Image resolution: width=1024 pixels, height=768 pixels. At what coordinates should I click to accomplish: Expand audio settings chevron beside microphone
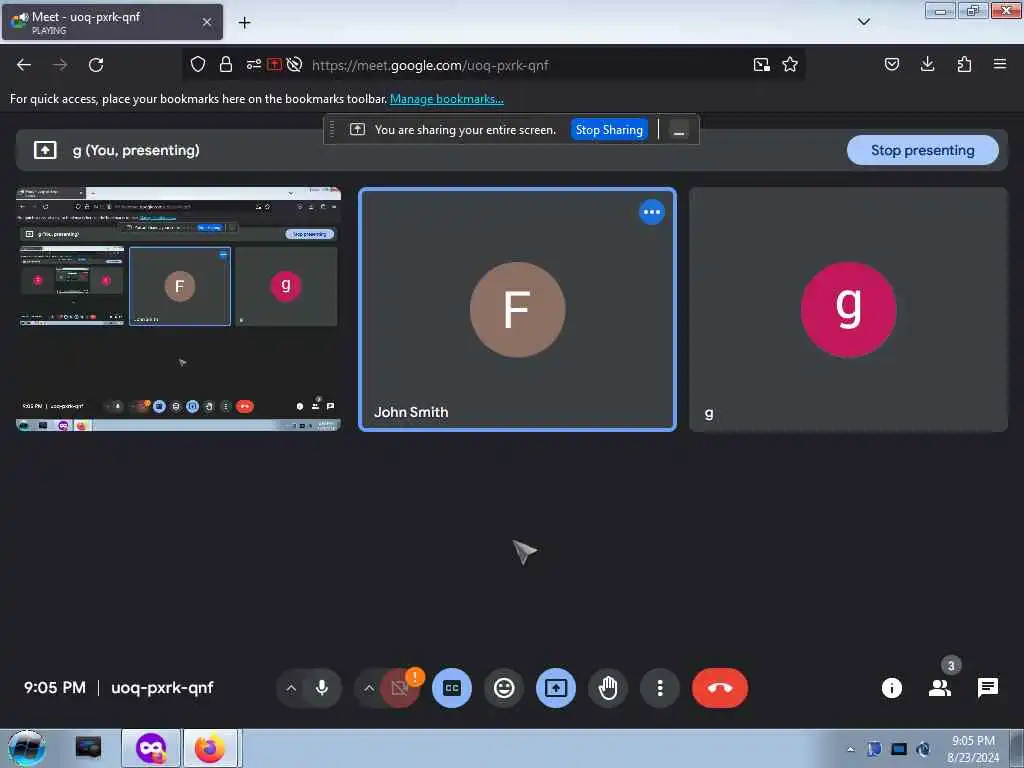291,688
